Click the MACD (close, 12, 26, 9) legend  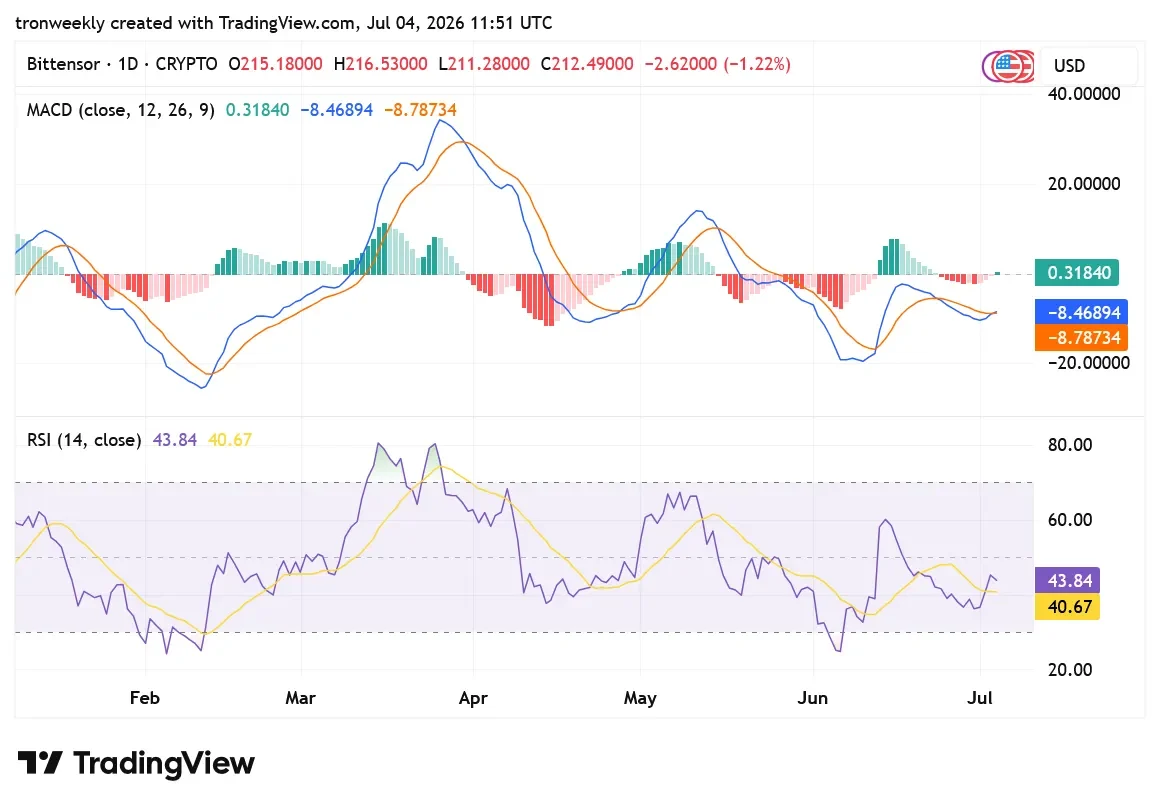[121, 110]
